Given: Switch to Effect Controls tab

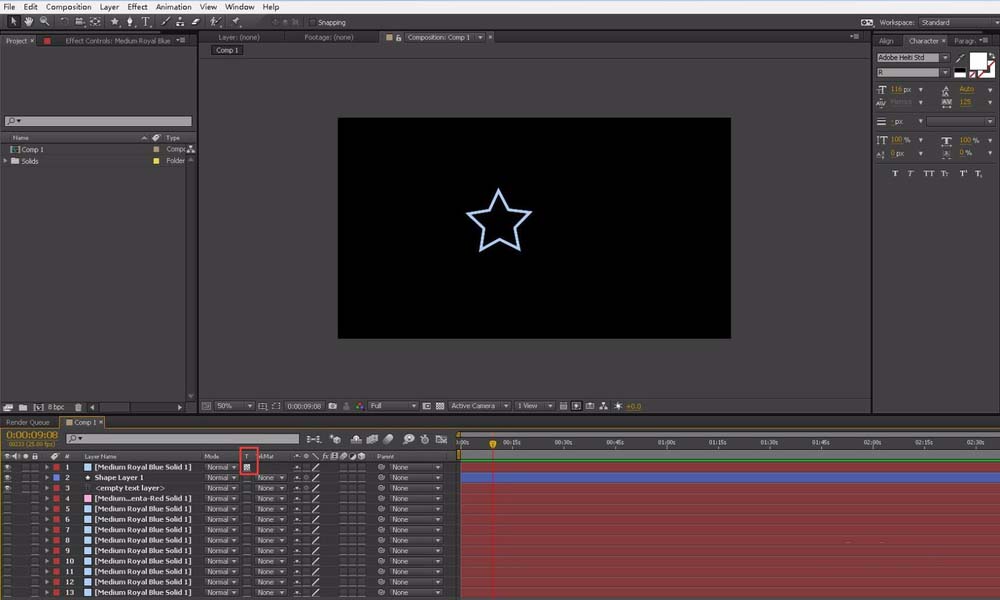Looking at the screenshot, I should (117, 41).
